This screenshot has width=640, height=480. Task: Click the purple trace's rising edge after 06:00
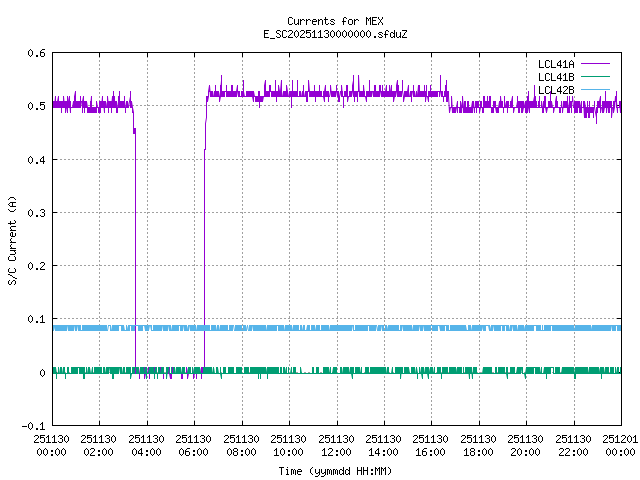coord(204,250)
